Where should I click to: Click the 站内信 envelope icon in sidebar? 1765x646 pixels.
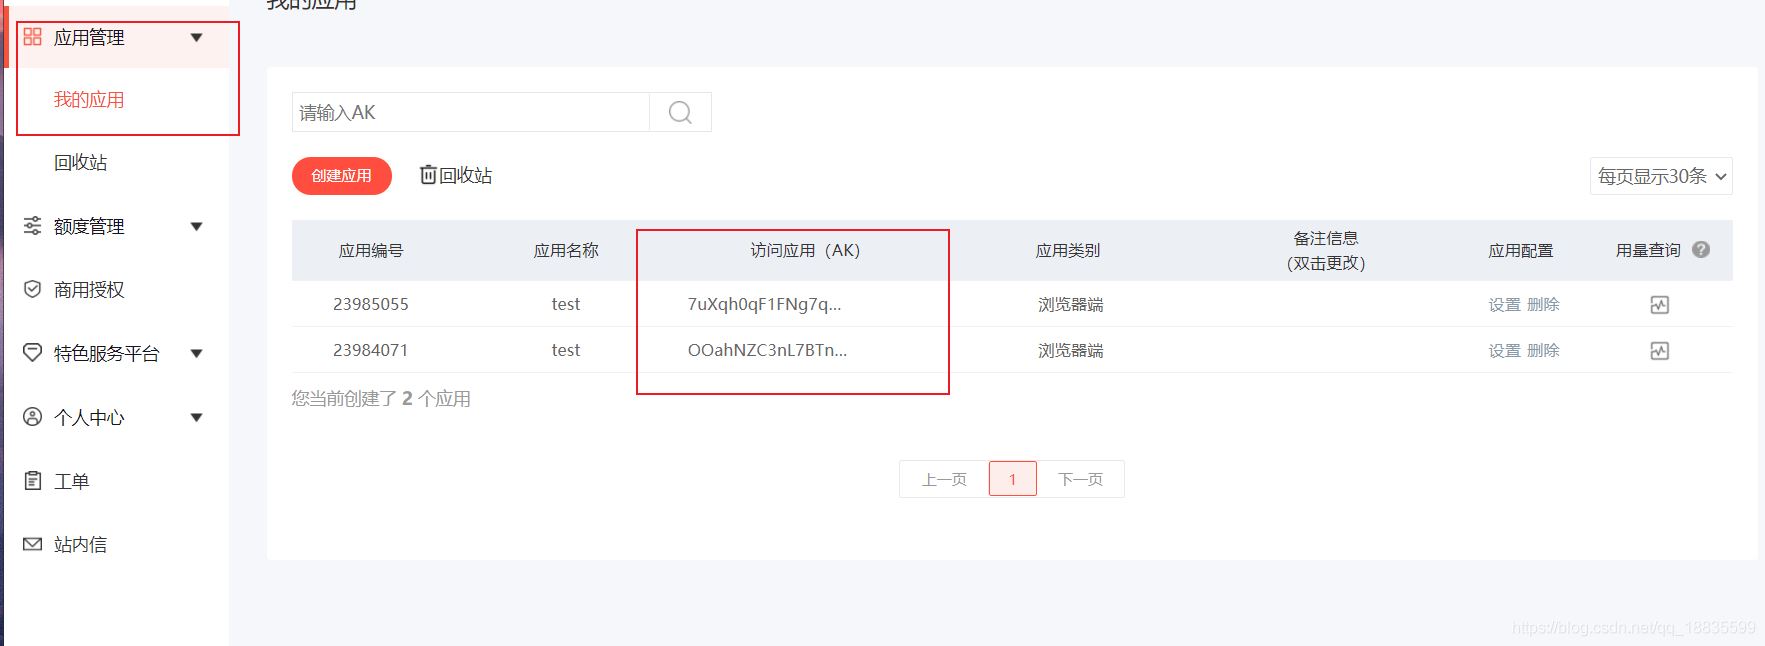point(33,544)
